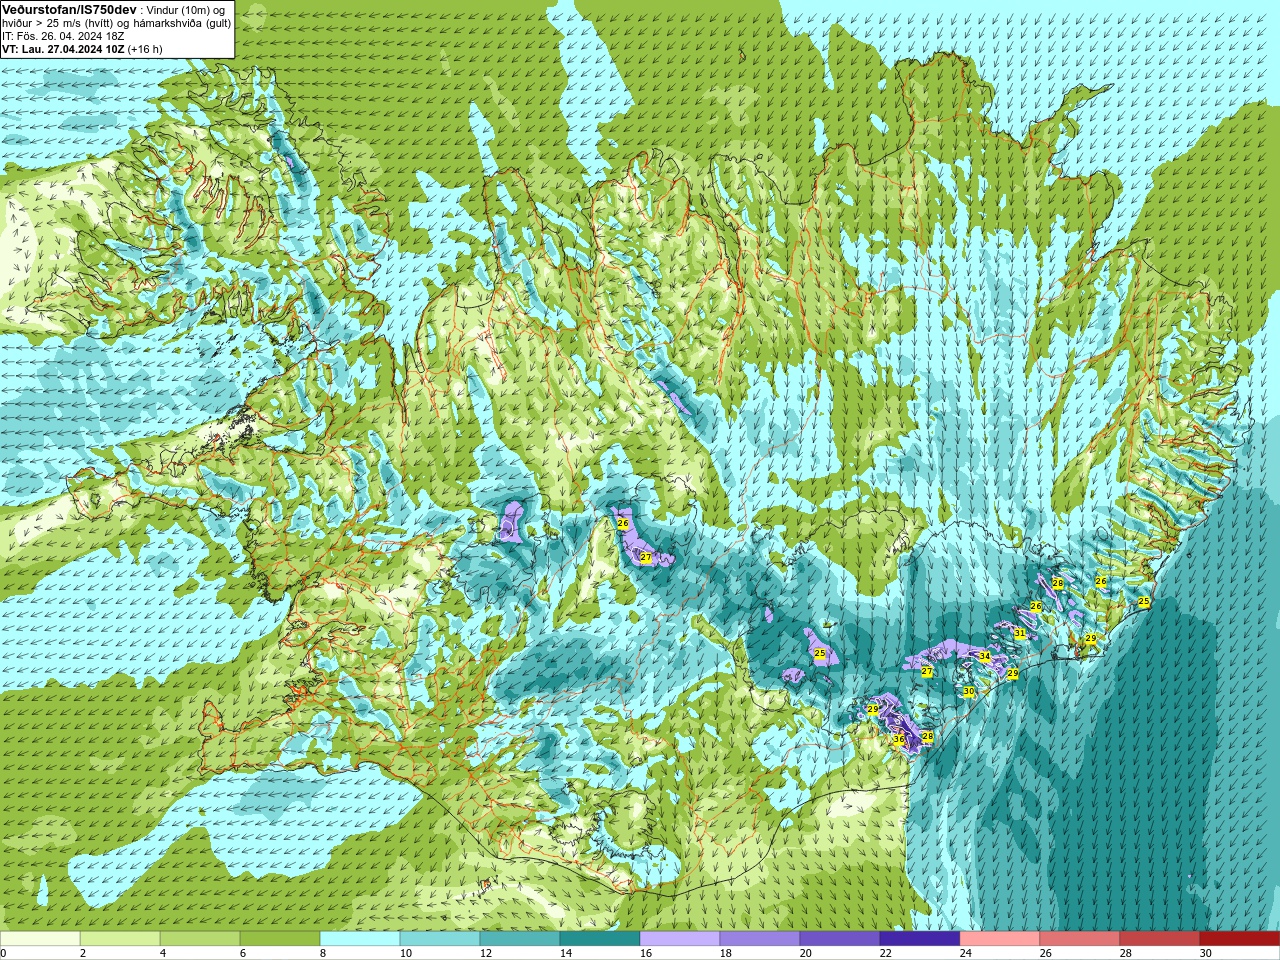Select the 2–4 m/s light green legend swatch

120,939
